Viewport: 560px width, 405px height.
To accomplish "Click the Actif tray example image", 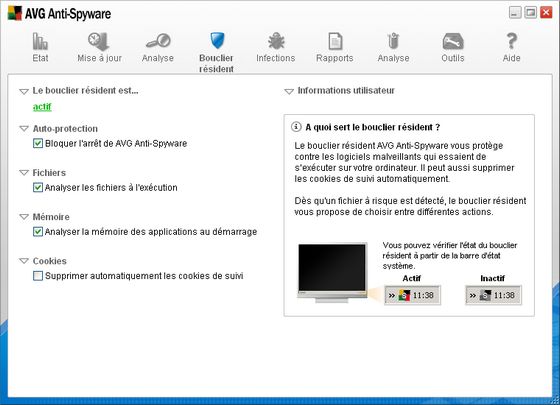I will (412, 295).
